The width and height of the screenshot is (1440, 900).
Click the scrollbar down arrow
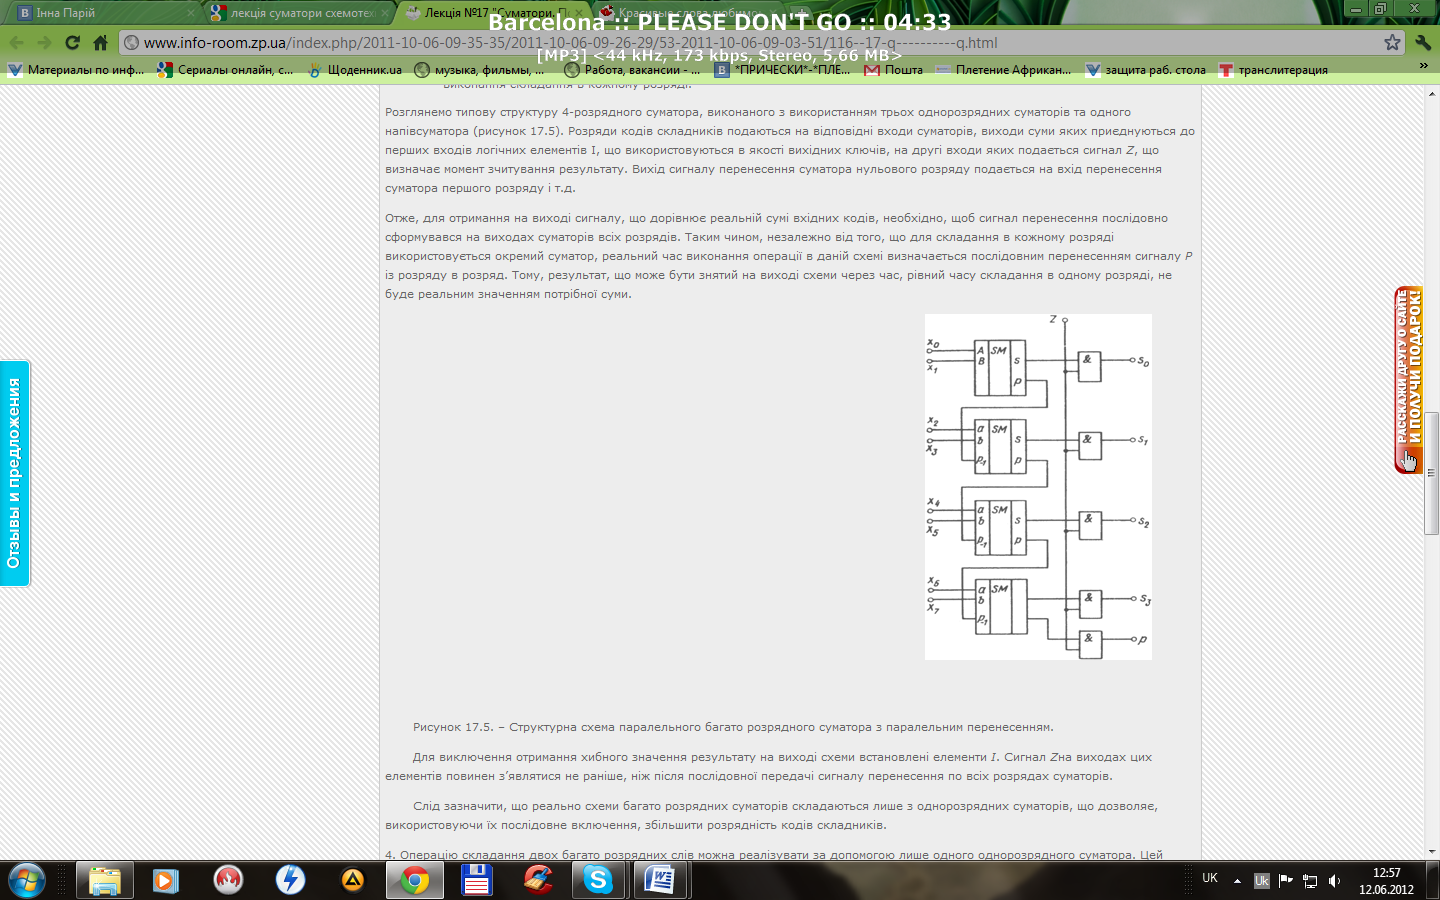(1432, 851)
